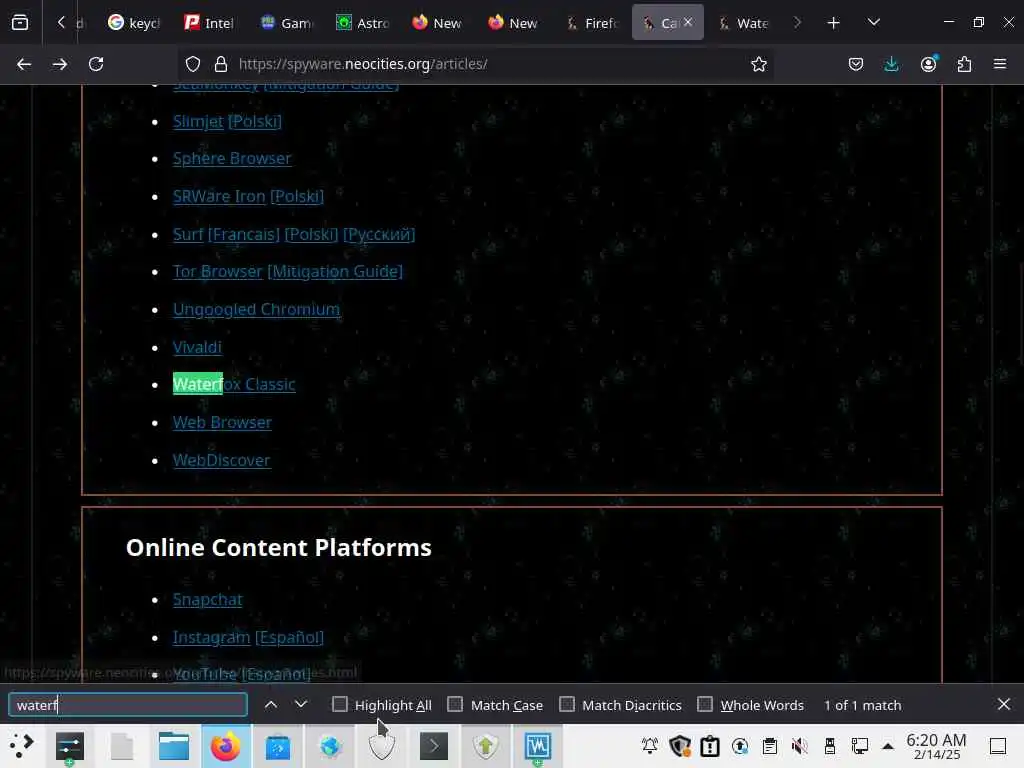Open clock showing 6:20 AM
Screen dimensions: 1024x768
(x=936, y=746)
